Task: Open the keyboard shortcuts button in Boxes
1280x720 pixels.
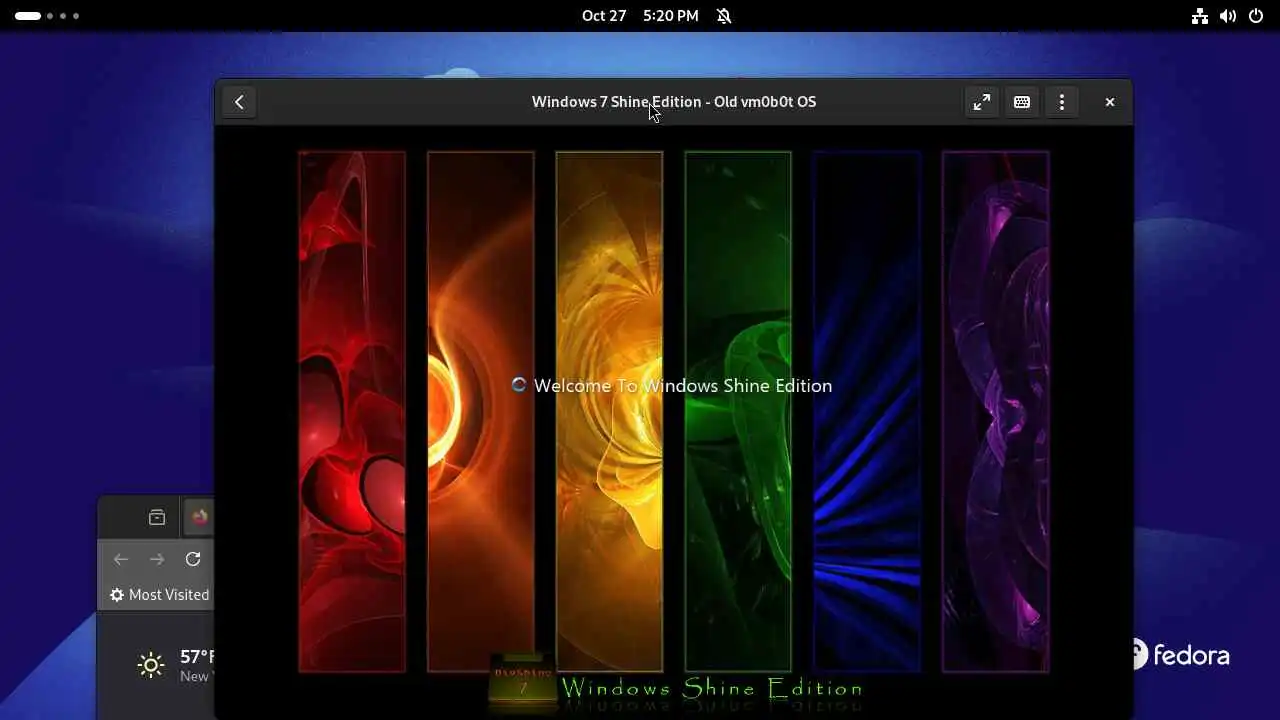Action: tap(1022, 102)
